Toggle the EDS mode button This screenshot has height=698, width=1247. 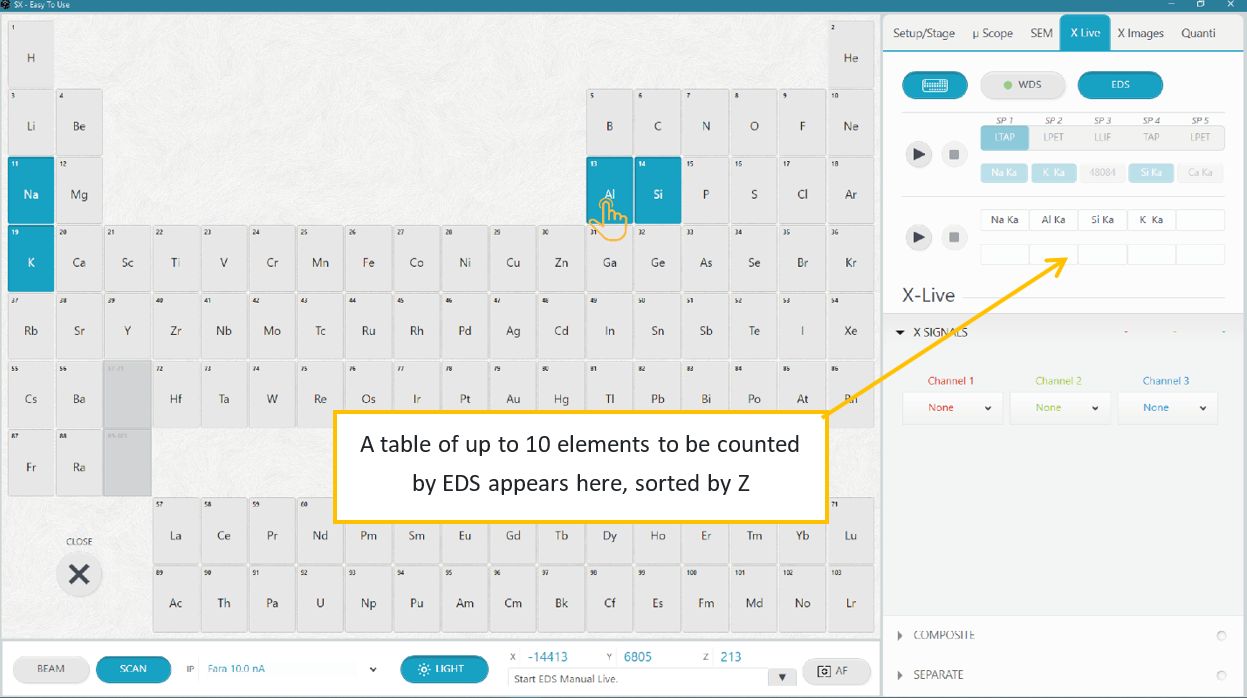click(1120, 85)
